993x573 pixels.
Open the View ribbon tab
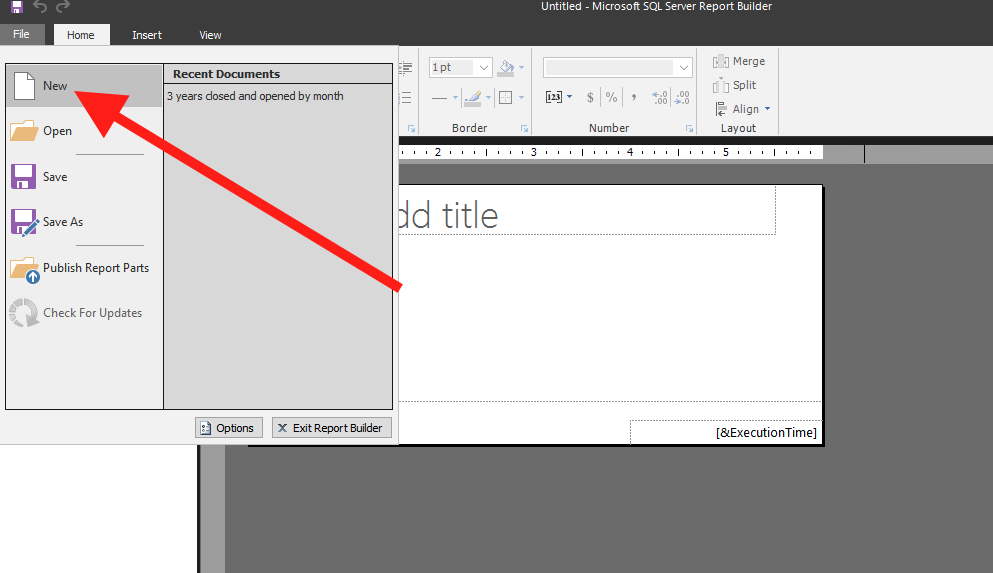tap(210, 35)
